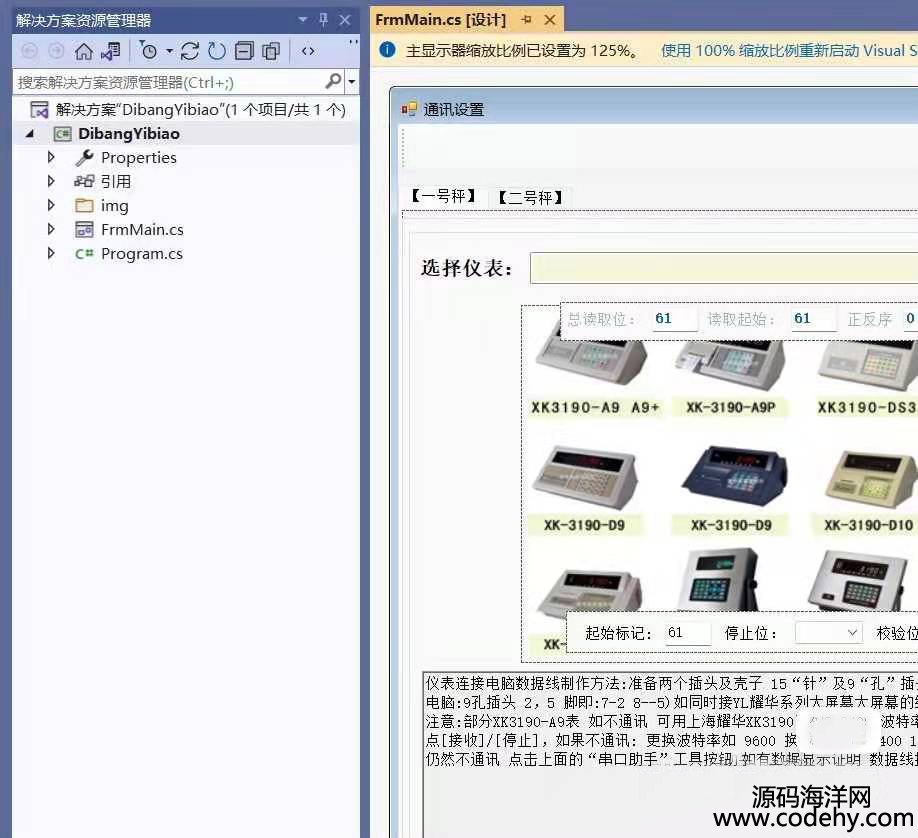Image resolution: width=918 pixels, height=838 pixels.
Task: Expand the Properties node arrow
Action: point(51,158)
